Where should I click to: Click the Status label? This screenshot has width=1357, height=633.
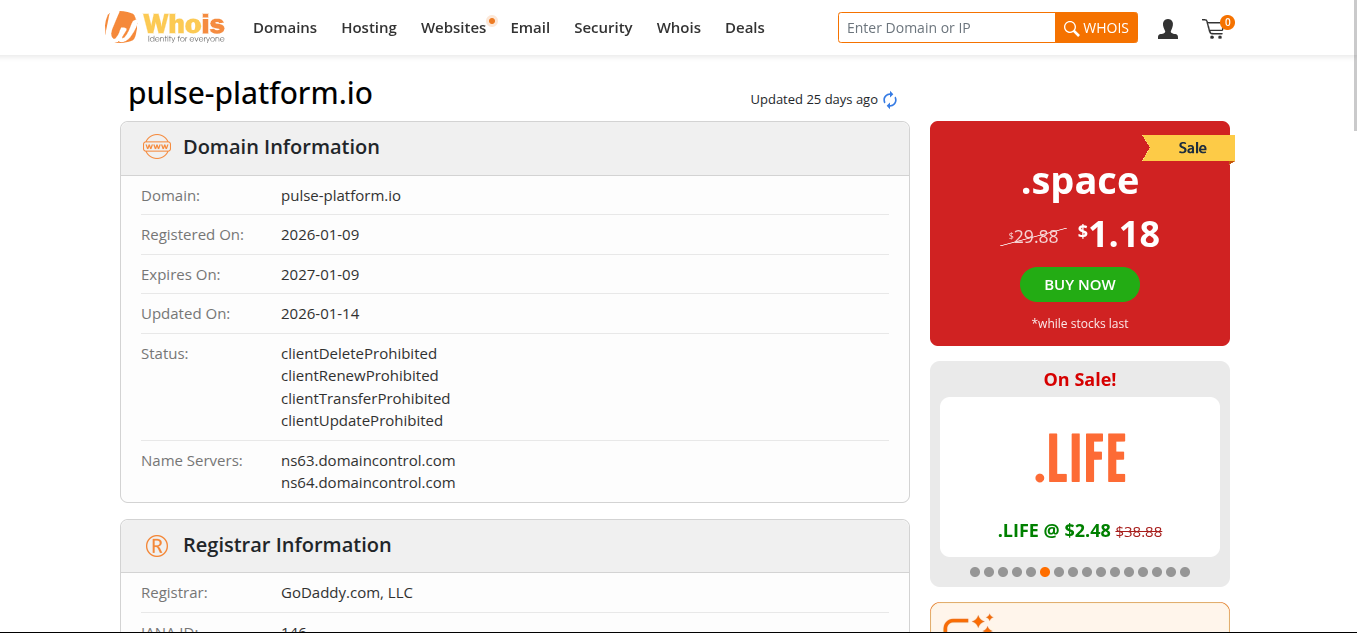click(165, 354)
